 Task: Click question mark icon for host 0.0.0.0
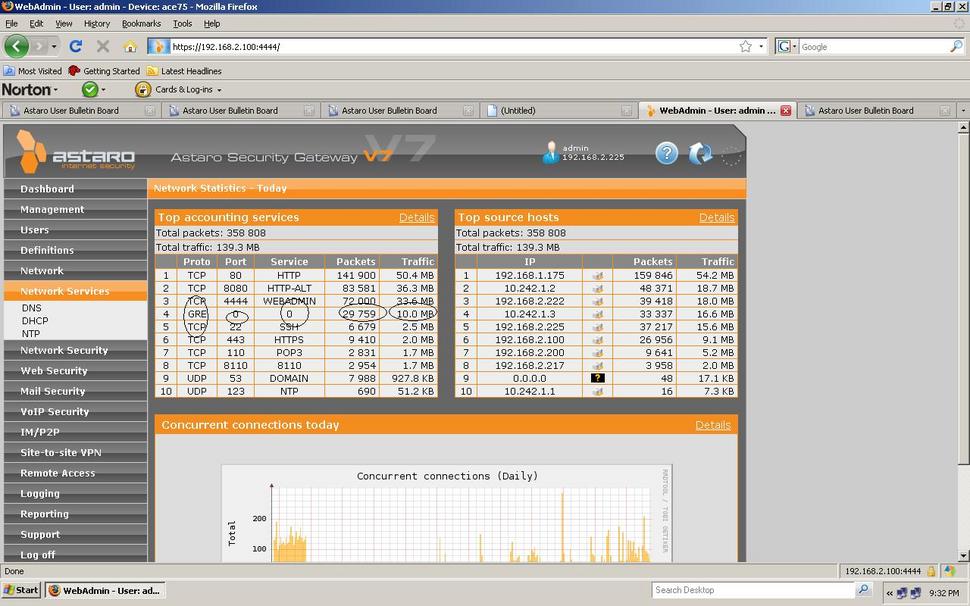(598, 378)
